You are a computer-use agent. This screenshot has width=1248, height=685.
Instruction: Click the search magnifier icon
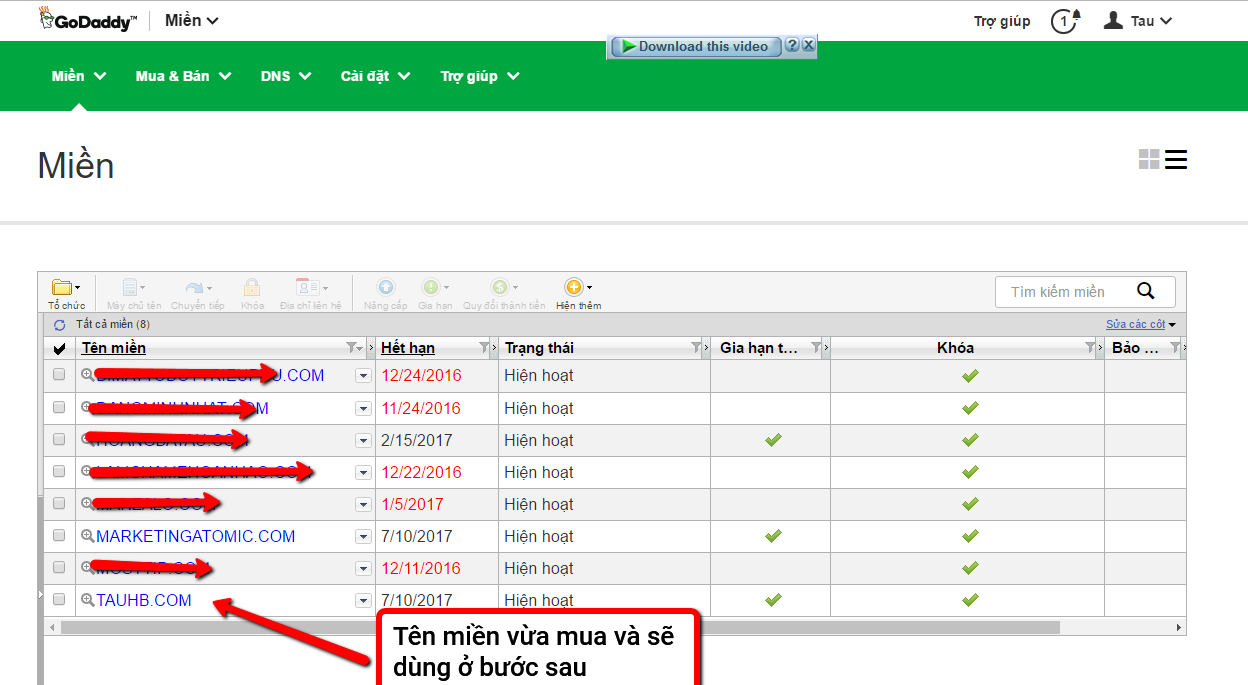coord(1146,291)
